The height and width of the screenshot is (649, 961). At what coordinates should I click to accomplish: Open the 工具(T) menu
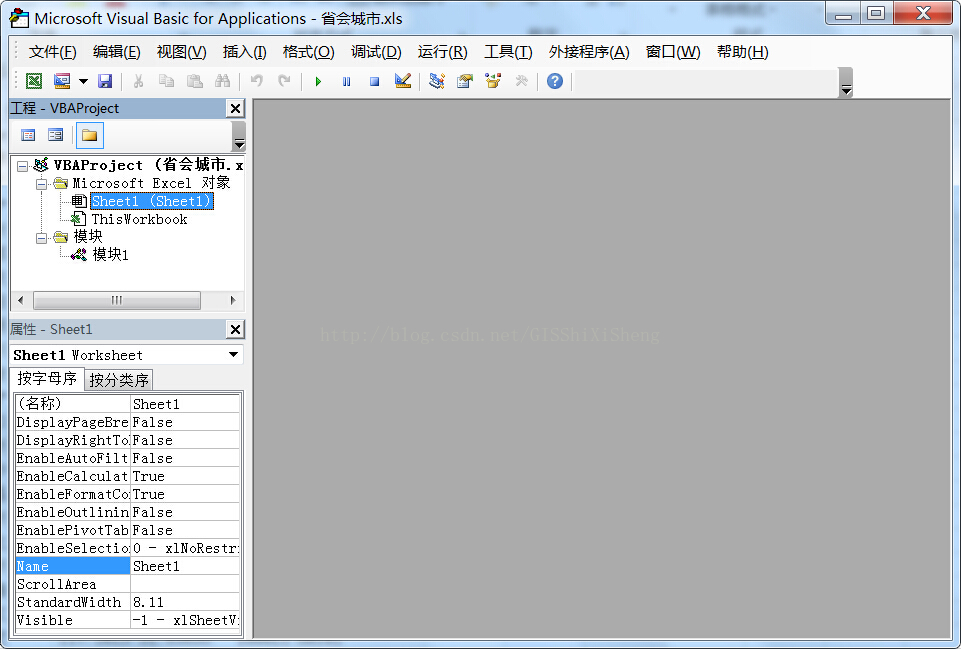(x=507, y=52)
